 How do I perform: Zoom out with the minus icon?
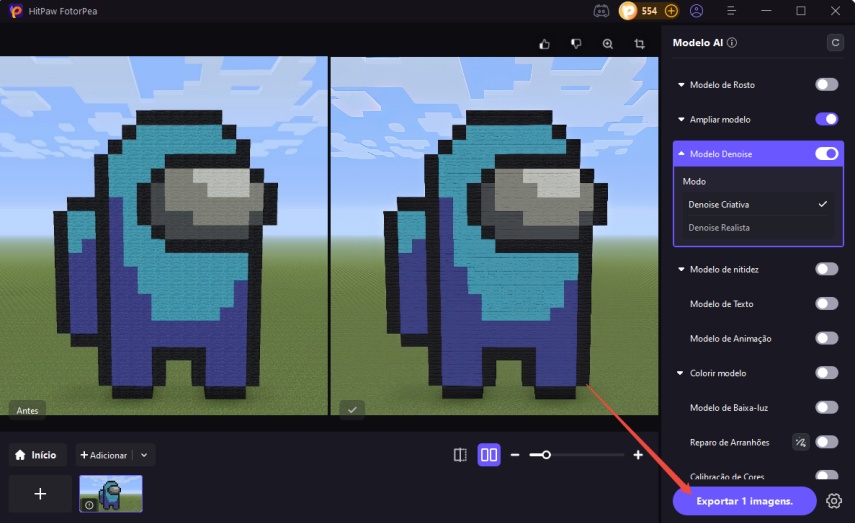click(x=515, y=455)
